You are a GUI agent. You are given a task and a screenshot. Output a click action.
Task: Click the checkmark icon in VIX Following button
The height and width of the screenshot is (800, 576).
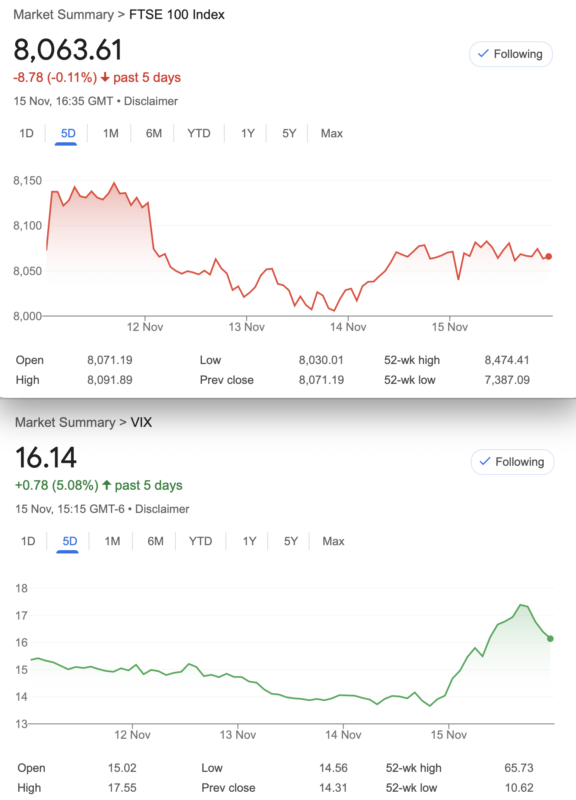[x=485, y=461]
